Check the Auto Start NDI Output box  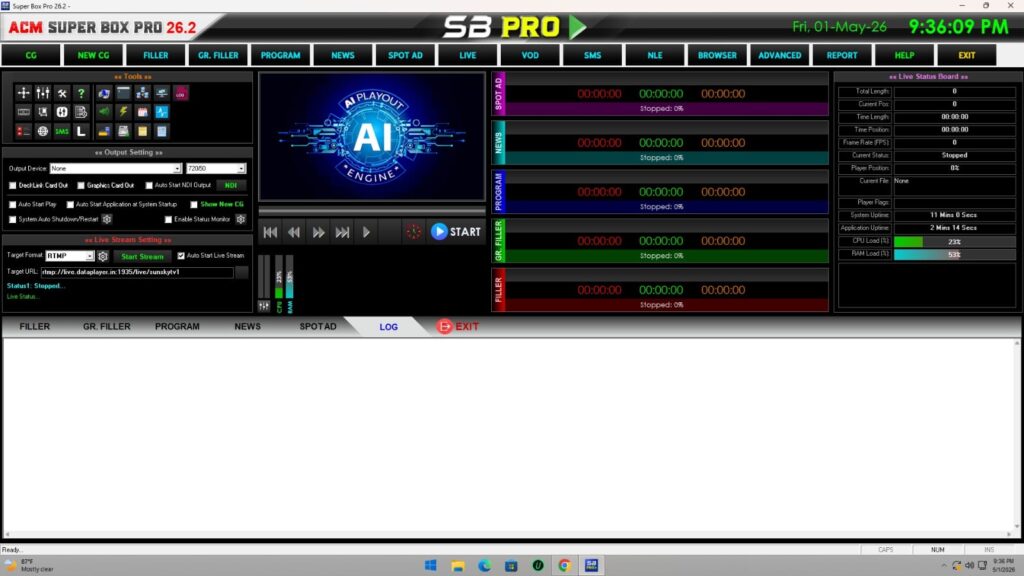149,185
